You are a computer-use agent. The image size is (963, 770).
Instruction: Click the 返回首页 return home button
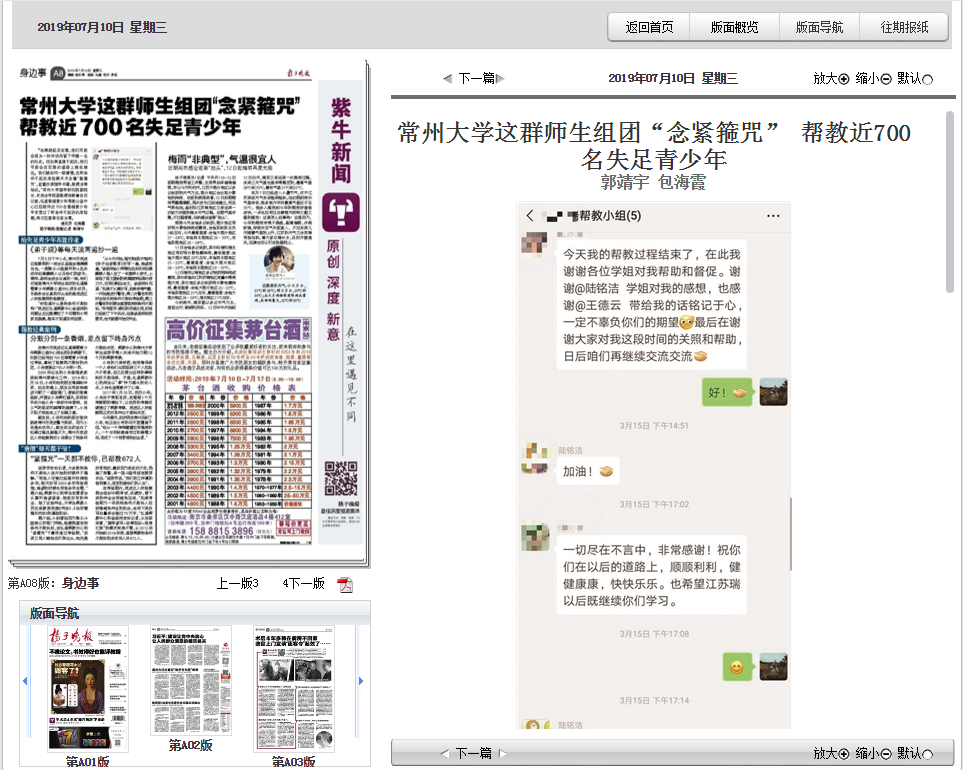649,27
